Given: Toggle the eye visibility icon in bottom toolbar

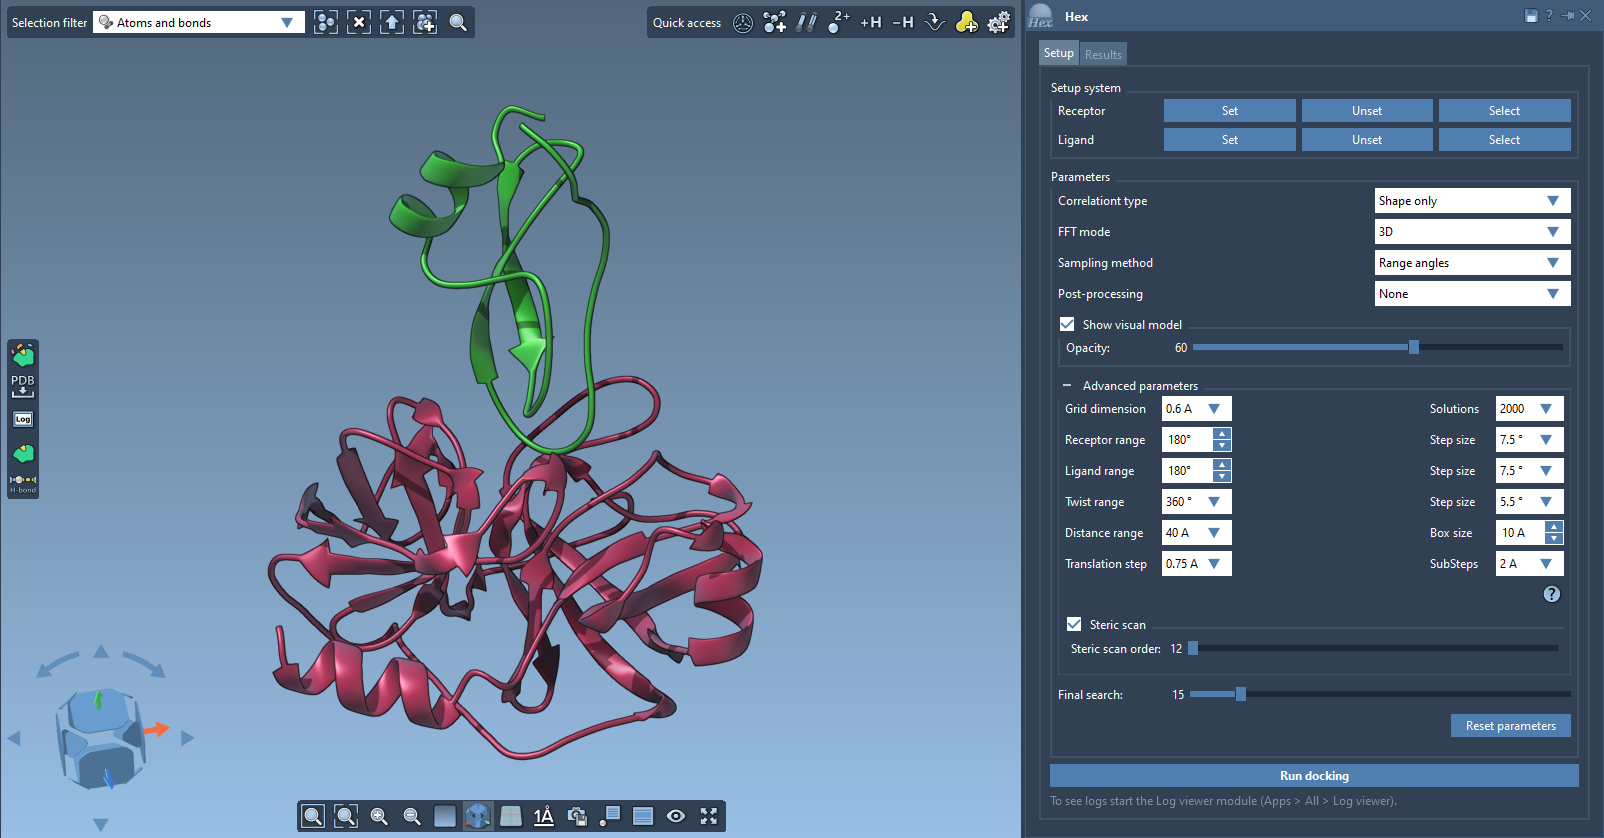Looking at the screenshot, I should (676, 816).
